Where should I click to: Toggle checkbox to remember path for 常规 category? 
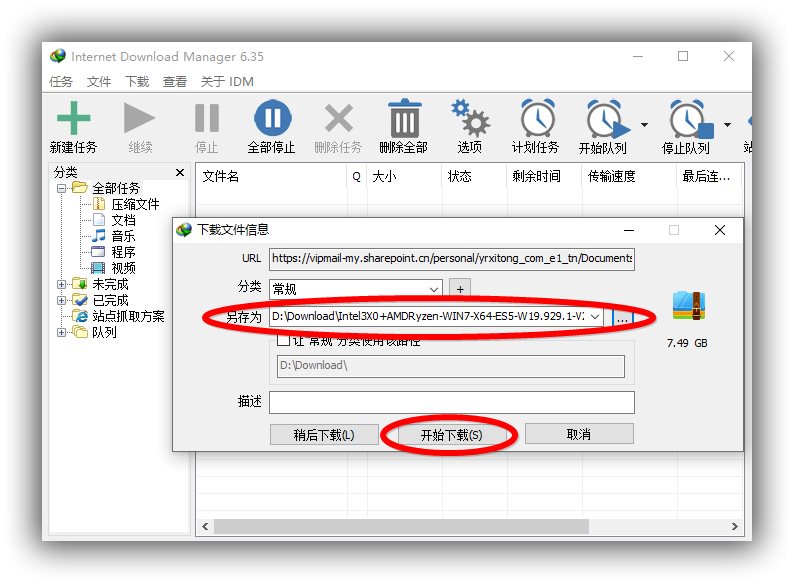(x=284, y=340)
